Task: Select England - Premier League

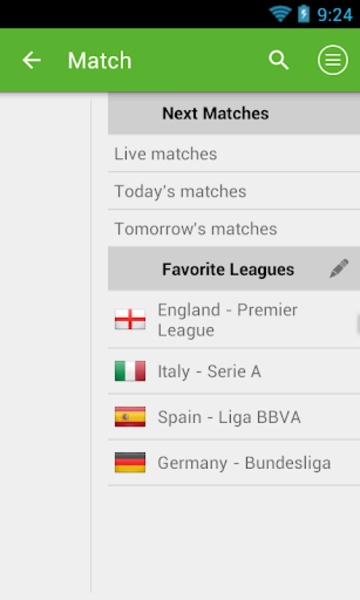Action: [234, 320]
